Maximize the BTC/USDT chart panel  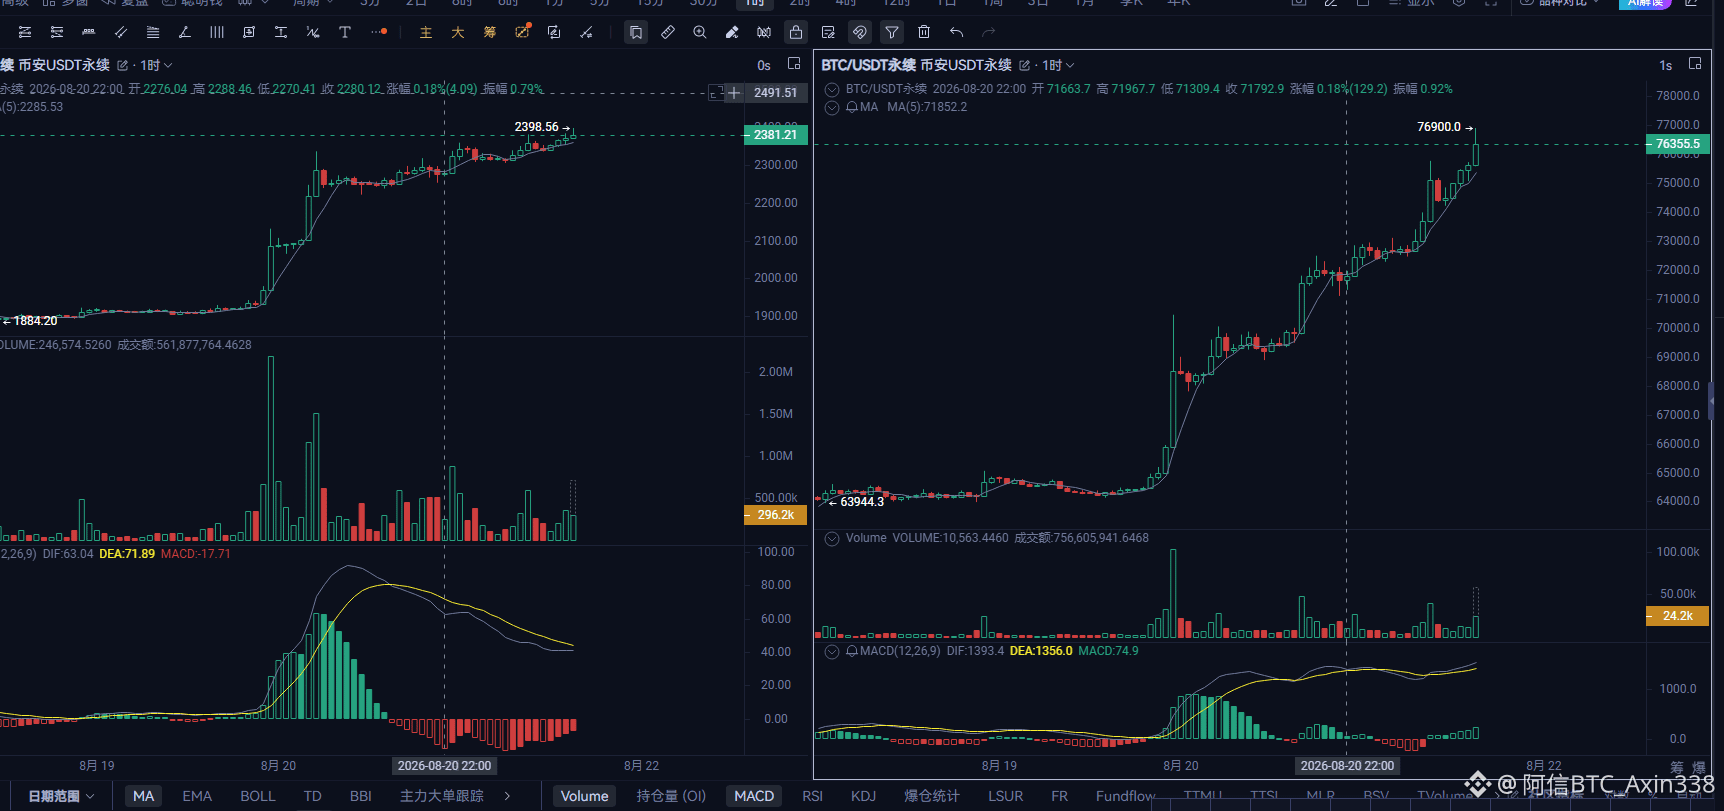coord(1695,64)
